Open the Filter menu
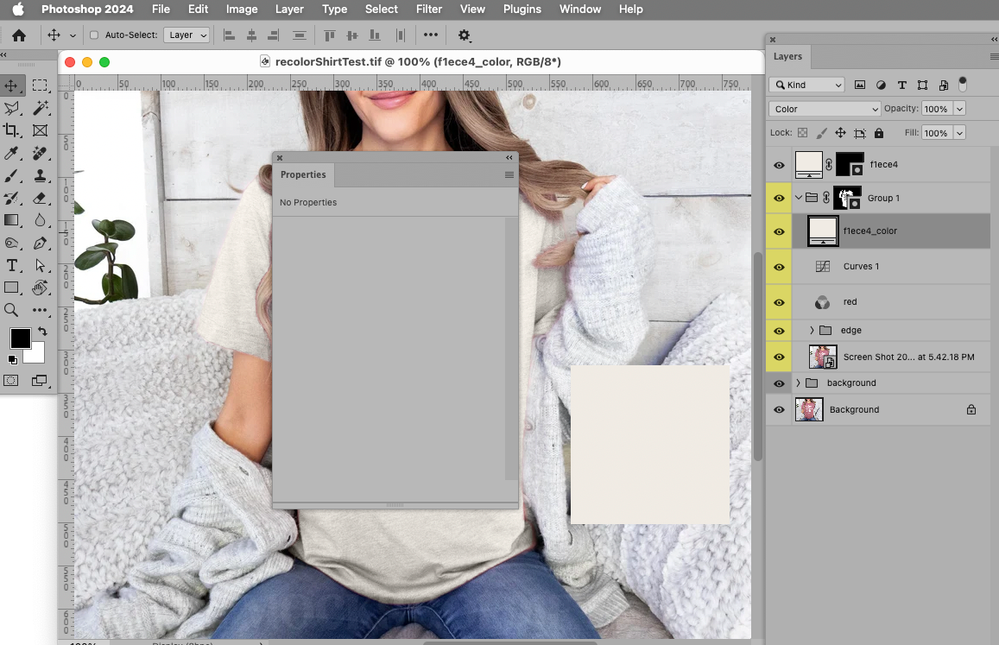999x645 pixels. pos(429,9)
